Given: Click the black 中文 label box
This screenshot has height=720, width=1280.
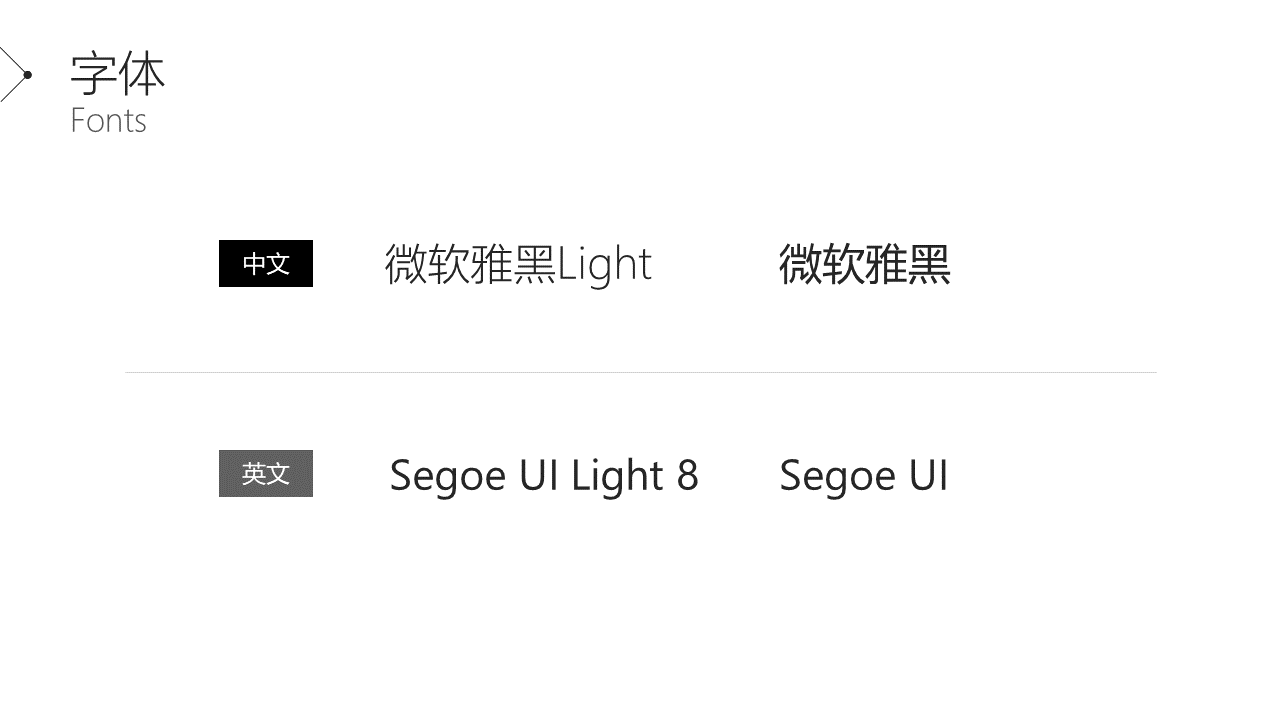Looking at the screenshot, I should 266,264.
